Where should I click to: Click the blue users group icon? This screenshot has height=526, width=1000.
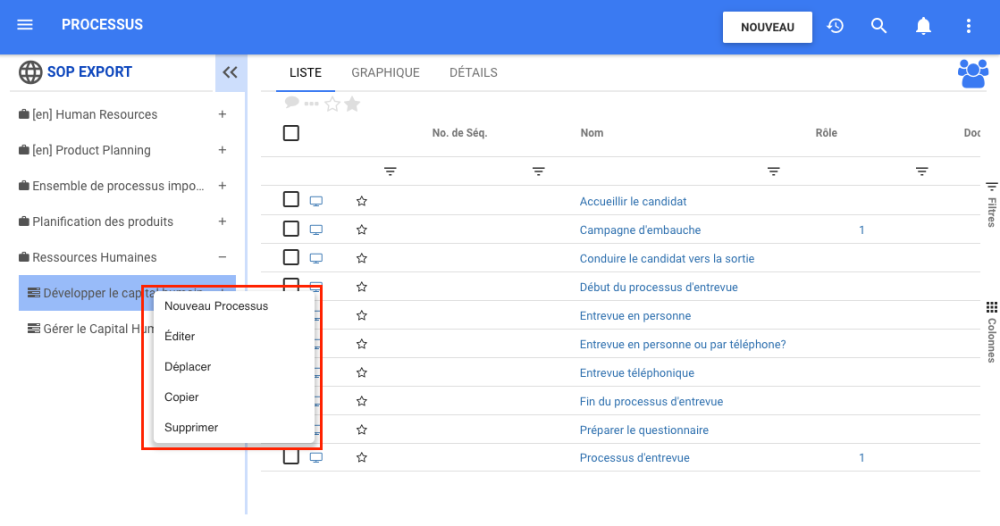click(972, 74)
